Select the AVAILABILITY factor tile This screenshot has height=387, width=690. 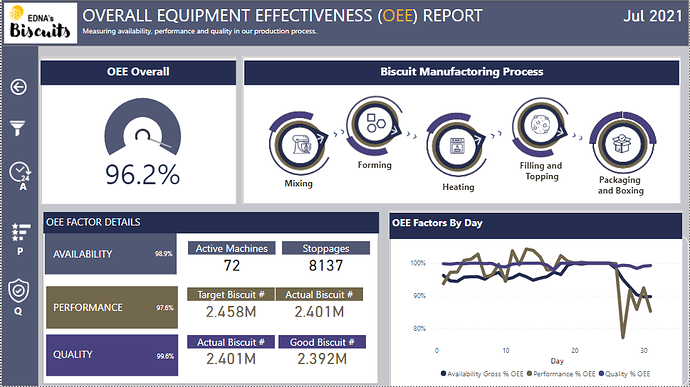click(x=111, y=254)
